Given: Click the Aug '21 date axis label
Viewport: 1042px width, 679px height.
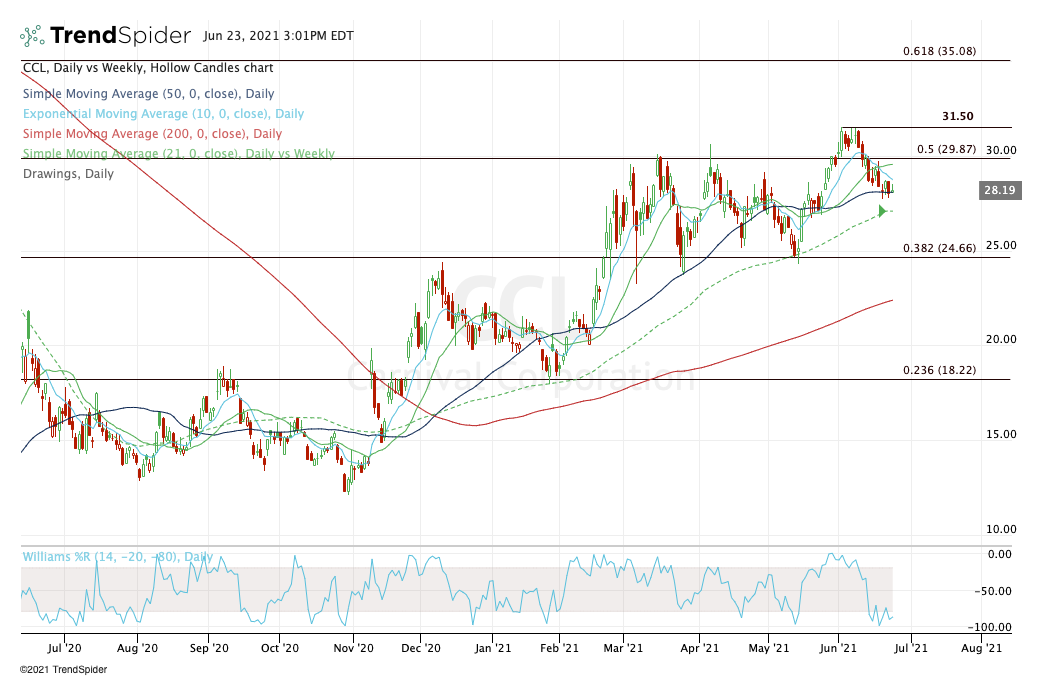Looking at the screenshot, I should click(x=982, y=648).
